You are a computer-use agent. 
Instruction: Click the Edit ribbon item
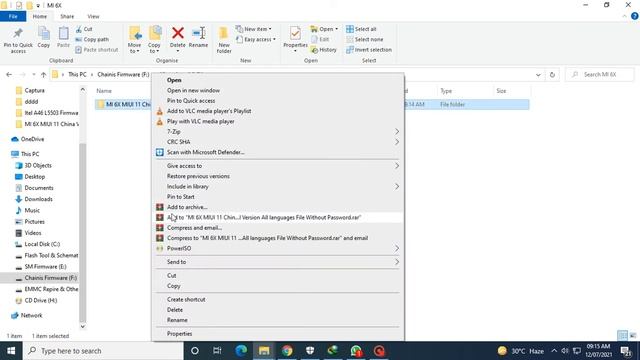pos(320,40)
